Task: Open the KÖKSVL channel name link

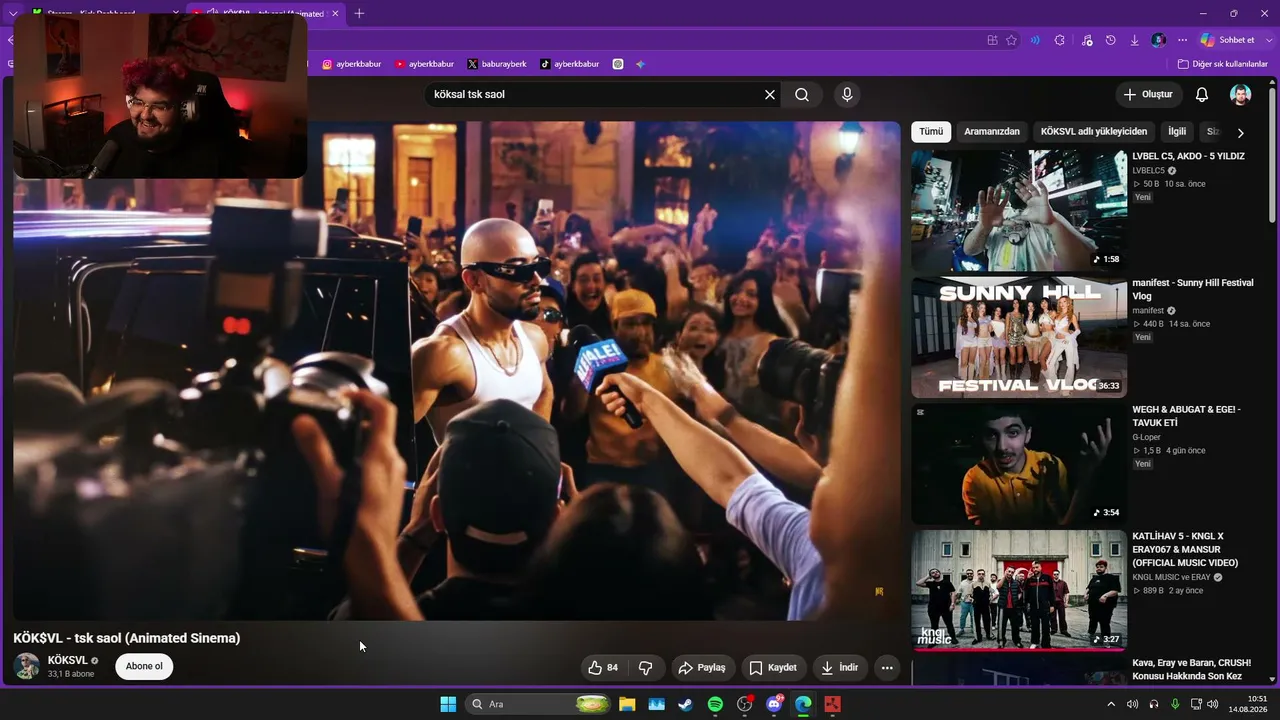Action: coord(68,661)
